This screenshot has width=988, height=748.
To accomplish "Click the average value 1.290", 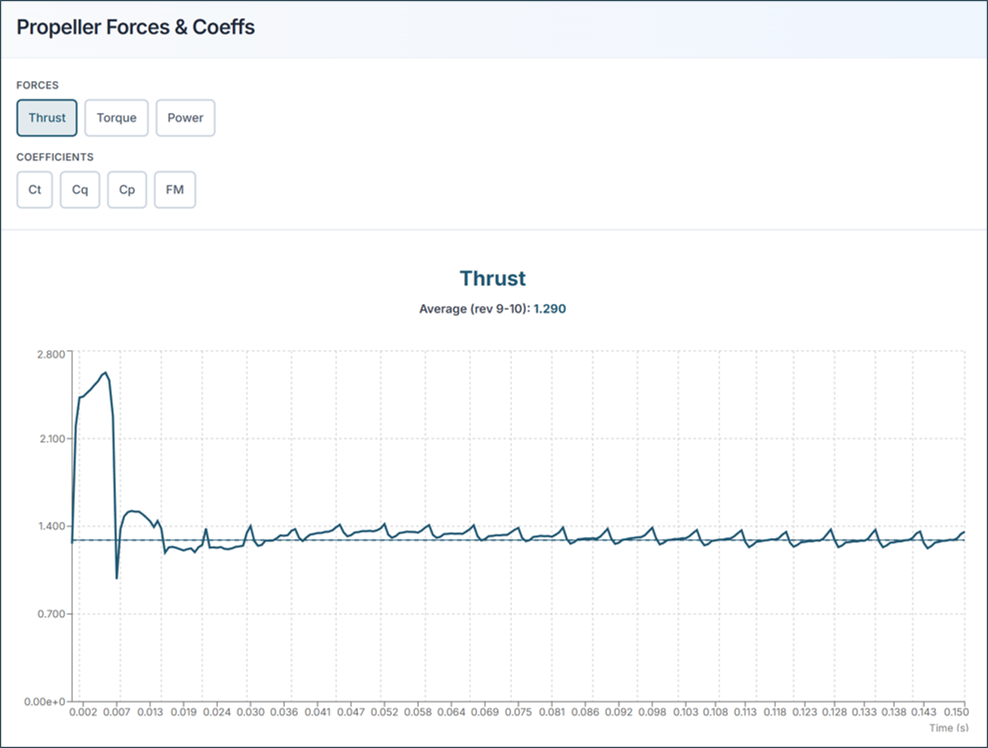I will [x=549, y=309].
